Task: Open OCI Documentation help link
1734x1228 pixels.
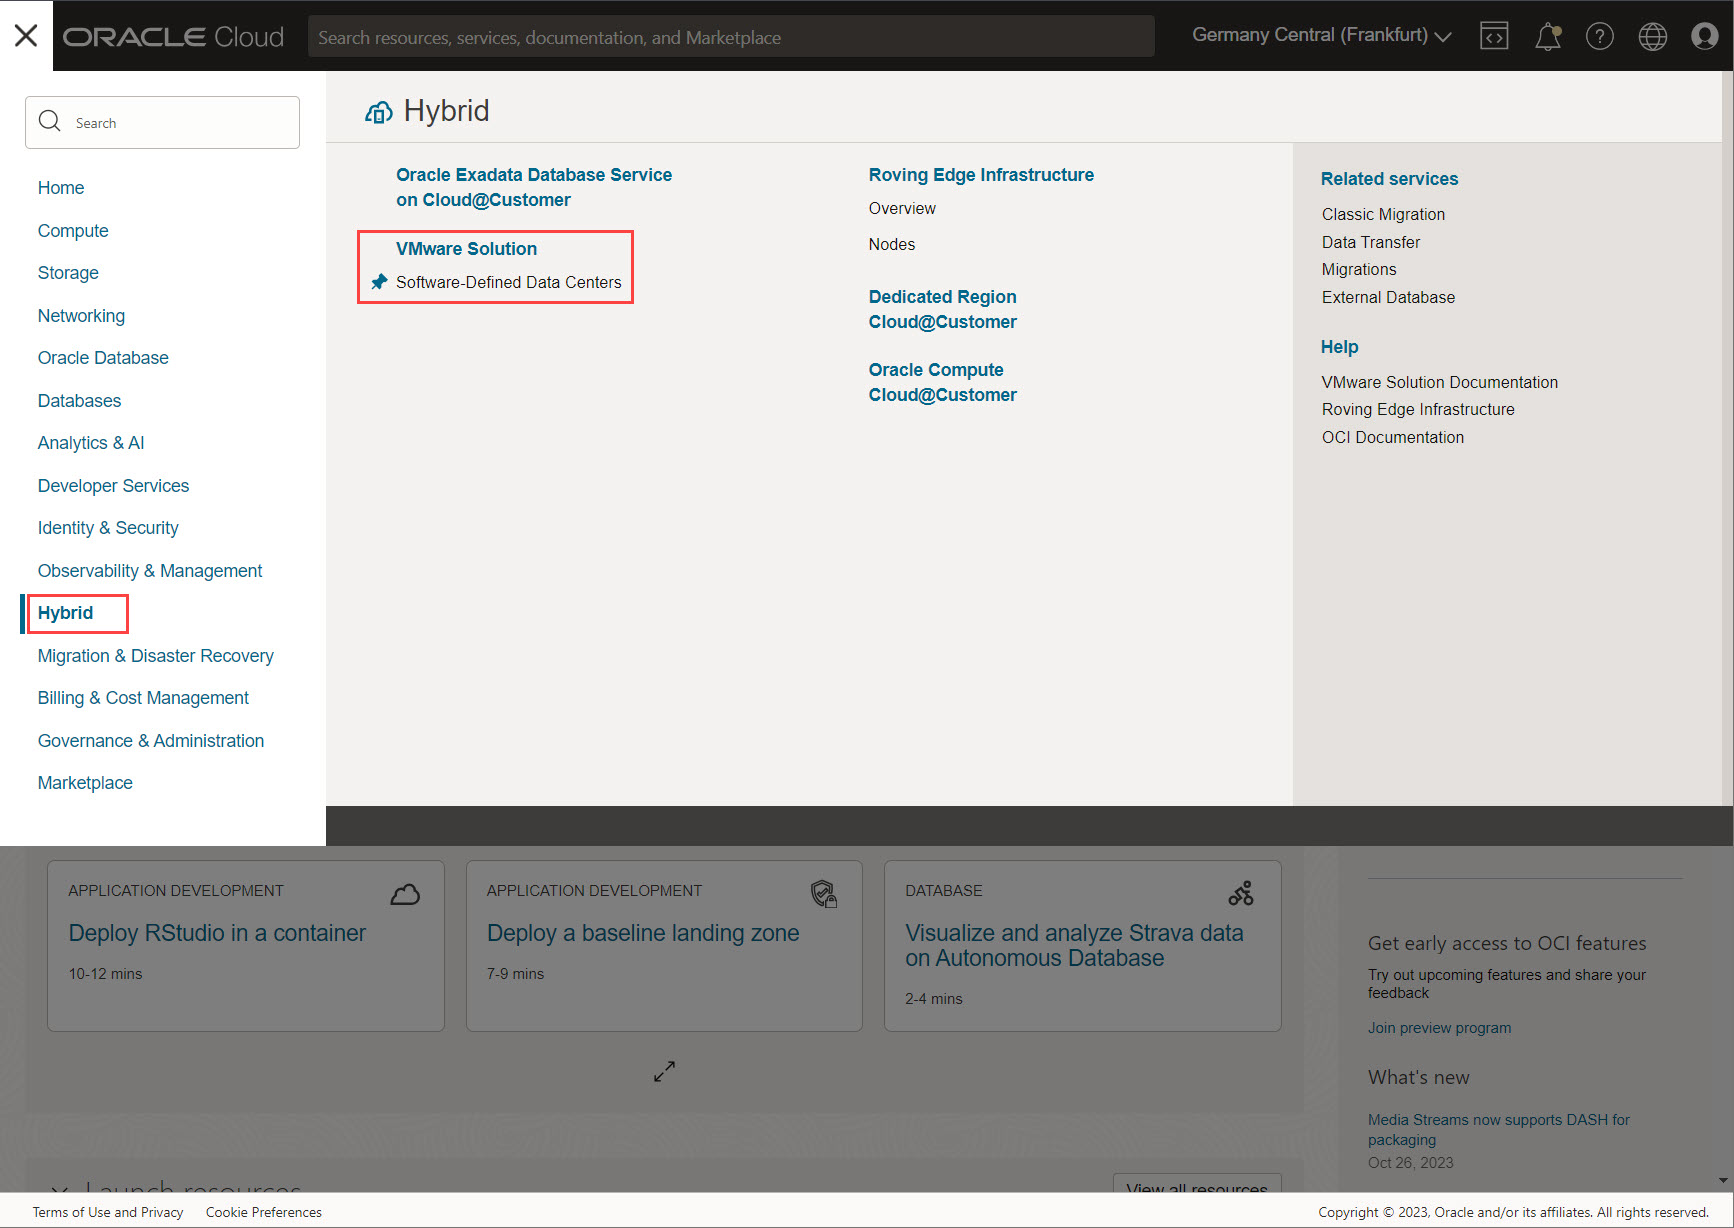Action: tap(1393, 437)
